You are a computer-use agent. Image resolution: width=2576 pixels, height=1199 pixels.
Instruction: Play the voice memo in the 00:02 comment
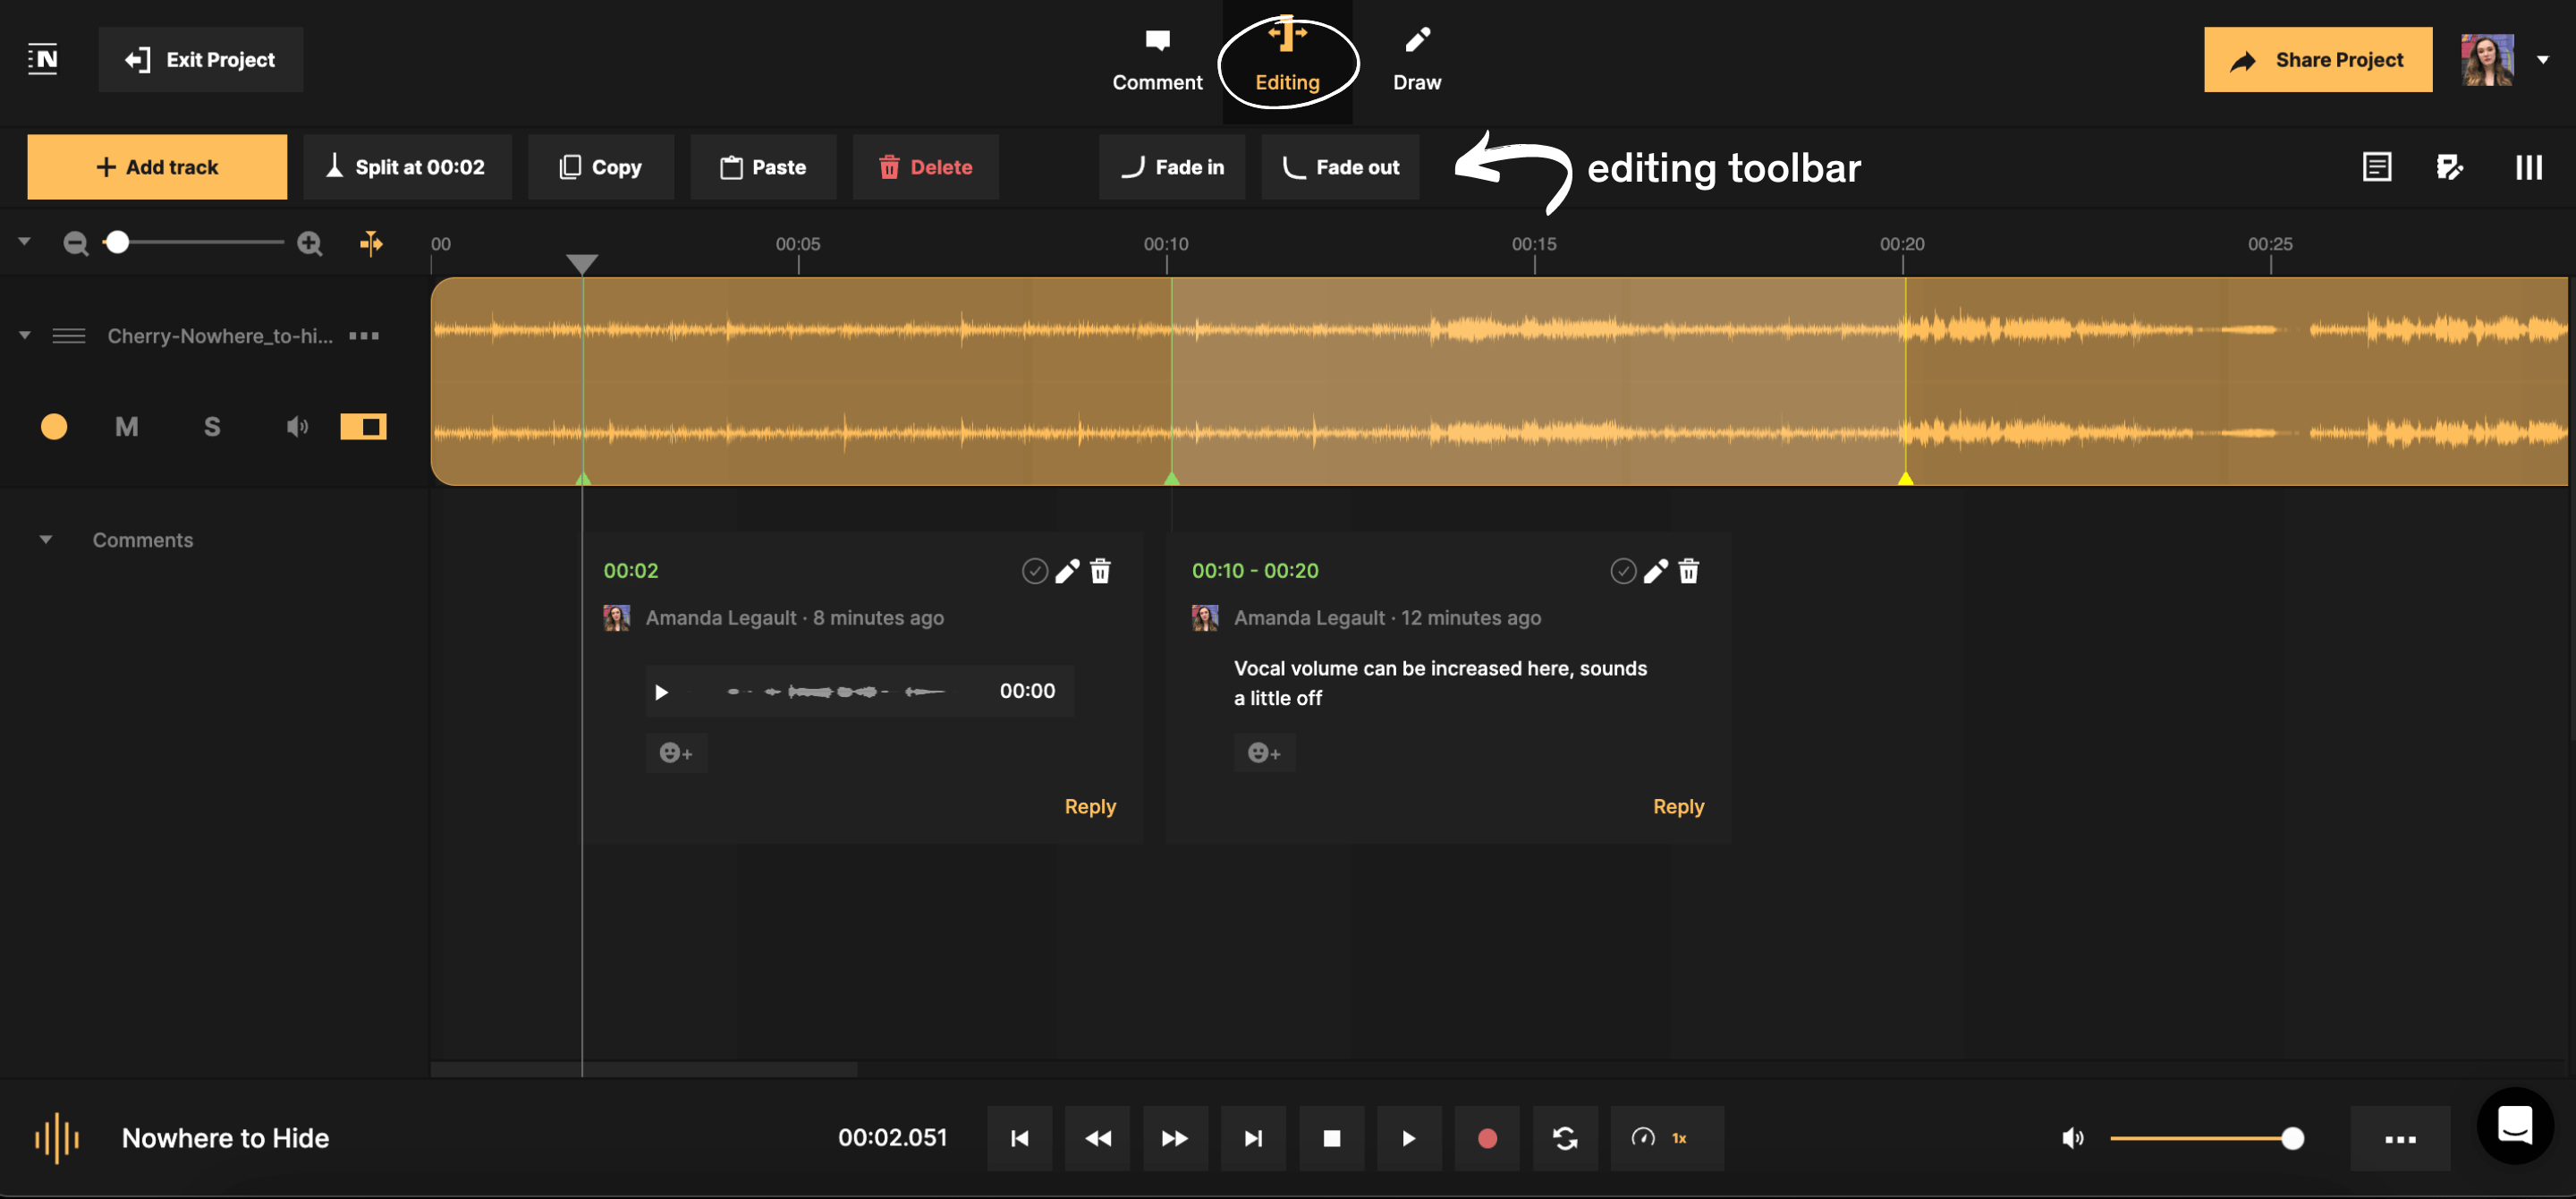[661, 691]
